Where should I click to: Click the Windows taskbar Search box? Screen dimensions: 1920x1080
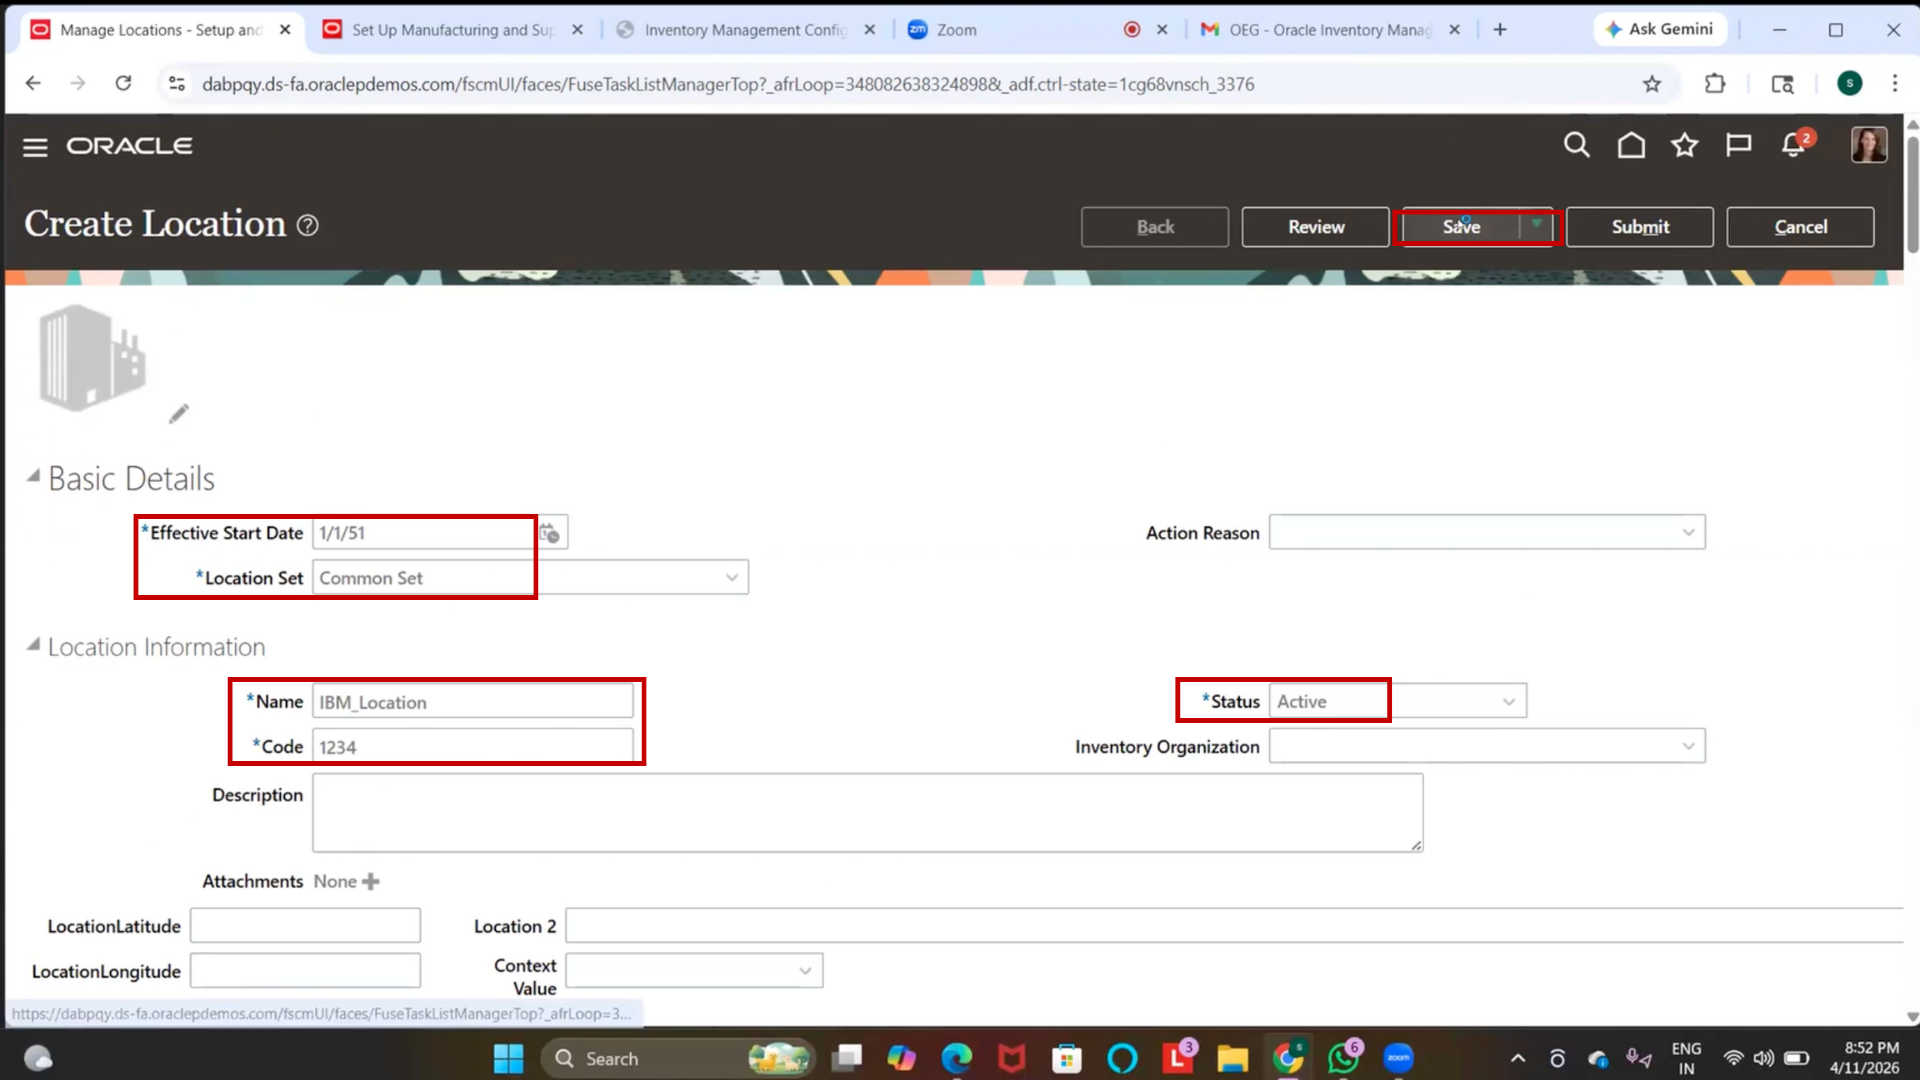point(678,1058)
